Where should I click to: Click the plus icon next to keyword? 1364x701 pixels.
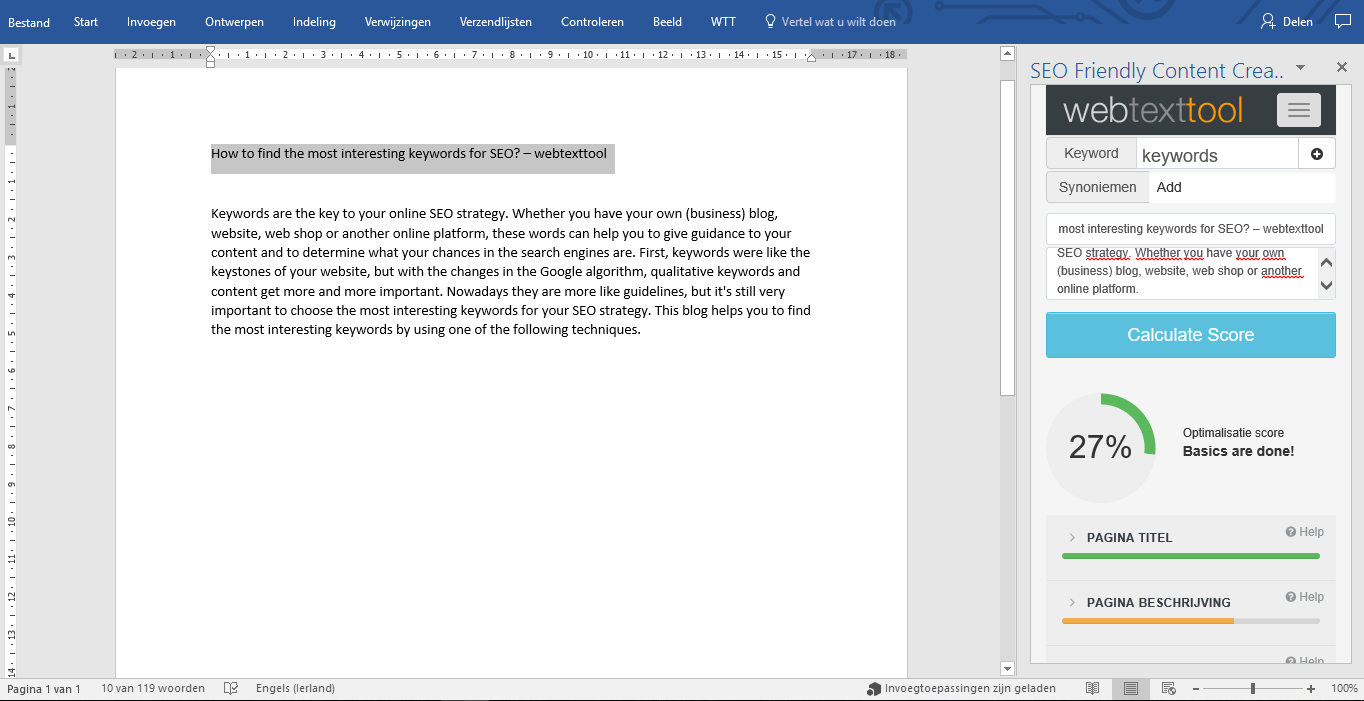click(x=1316, y=154)
